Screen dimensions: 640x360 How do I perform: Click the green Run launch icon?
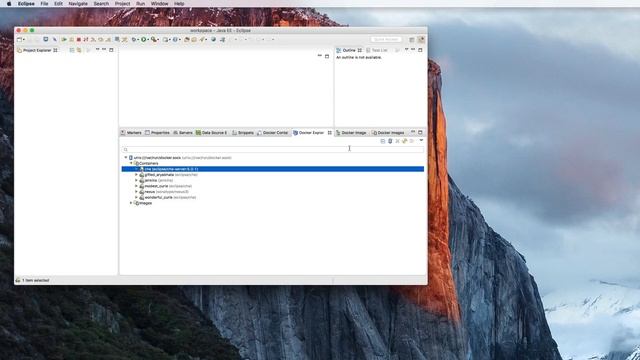pos(144,40)
